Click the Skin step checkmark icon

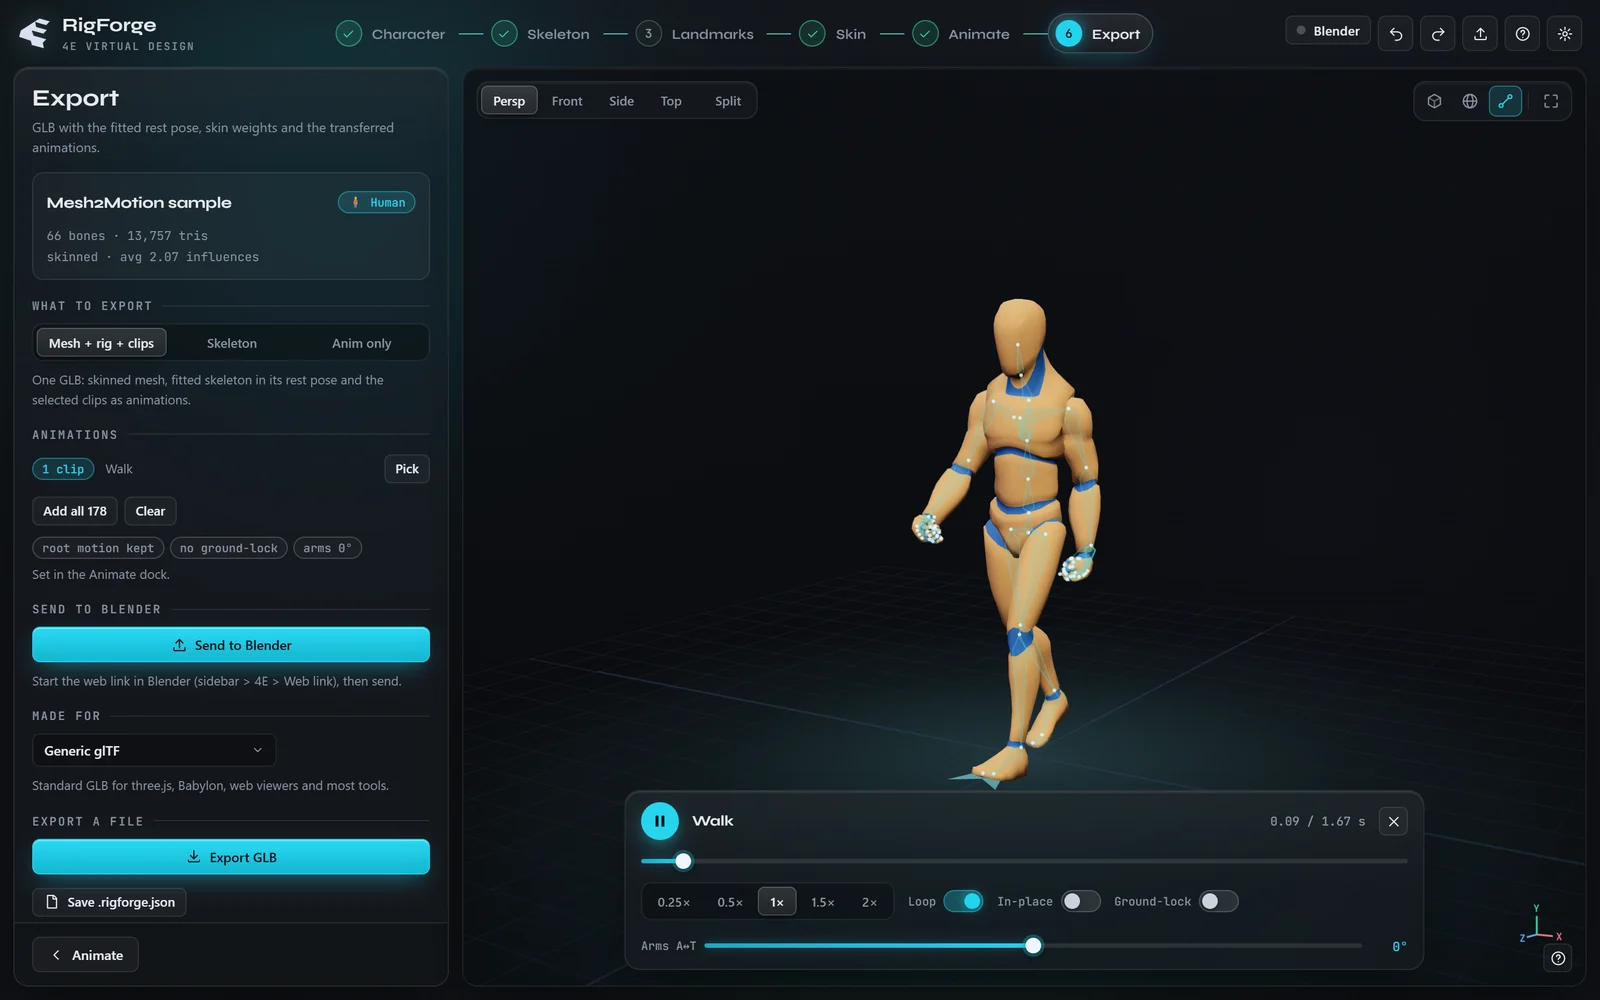tap(812, 34)
